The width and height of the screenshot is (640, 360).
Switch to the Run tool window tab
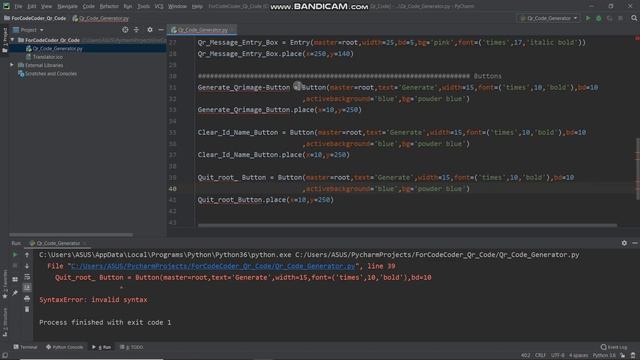(x=102, y=347)
